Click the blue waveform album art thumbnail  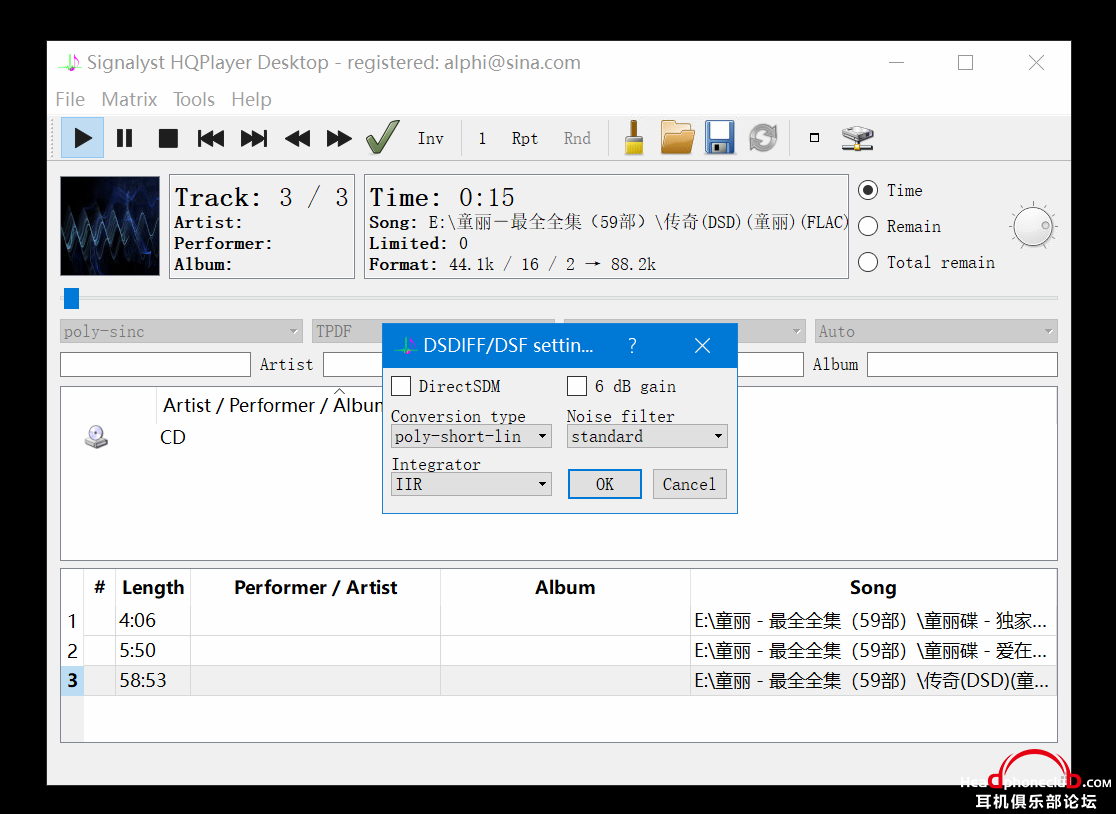tap(110, 226)
